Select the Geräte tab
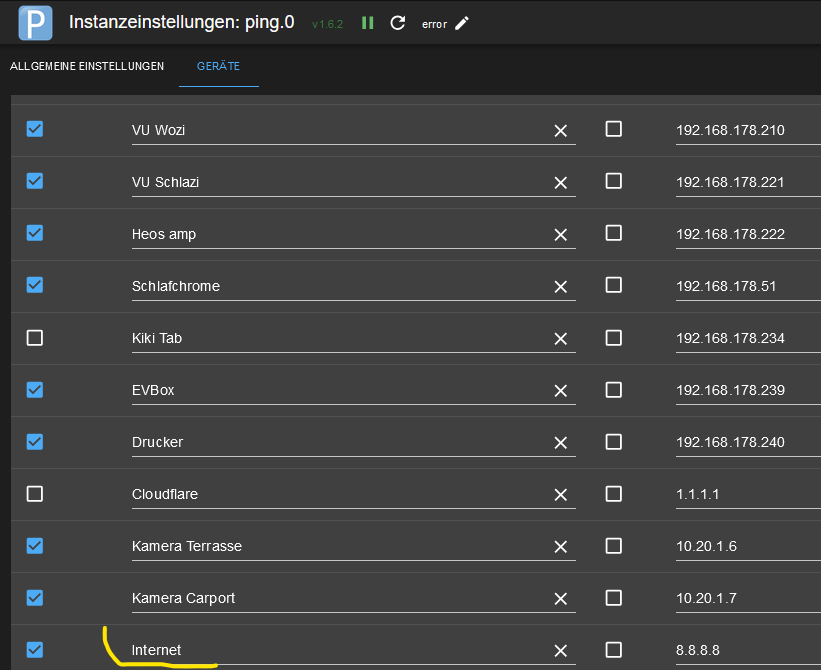This screenshot has height=670, width=821. [218, 67]
